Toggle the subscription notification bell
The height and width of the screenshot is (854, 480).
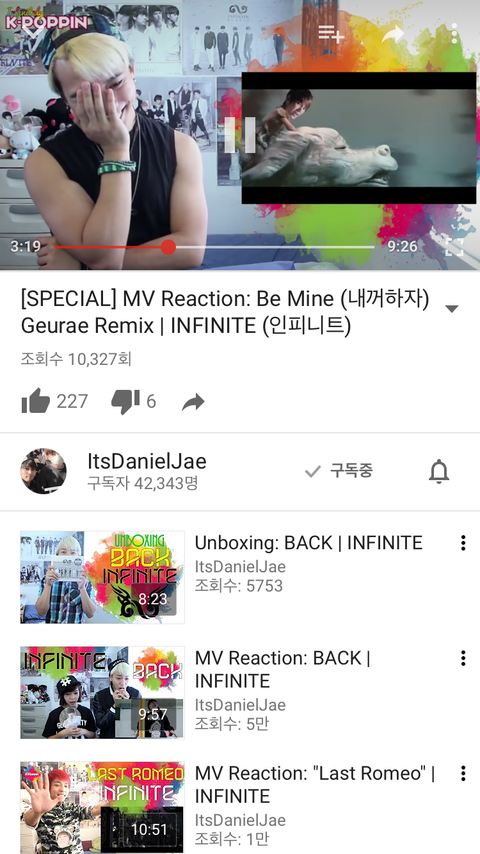(x=439, y=471)
